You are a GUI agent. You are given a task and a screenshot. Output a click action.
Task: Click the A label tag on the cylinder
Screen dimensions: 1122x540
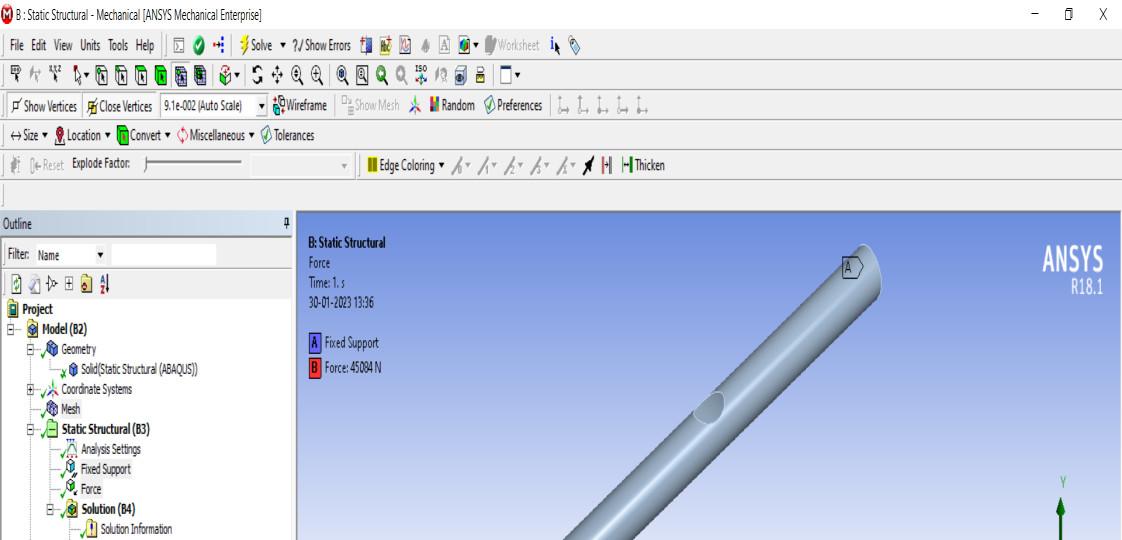tap(852, 268)
